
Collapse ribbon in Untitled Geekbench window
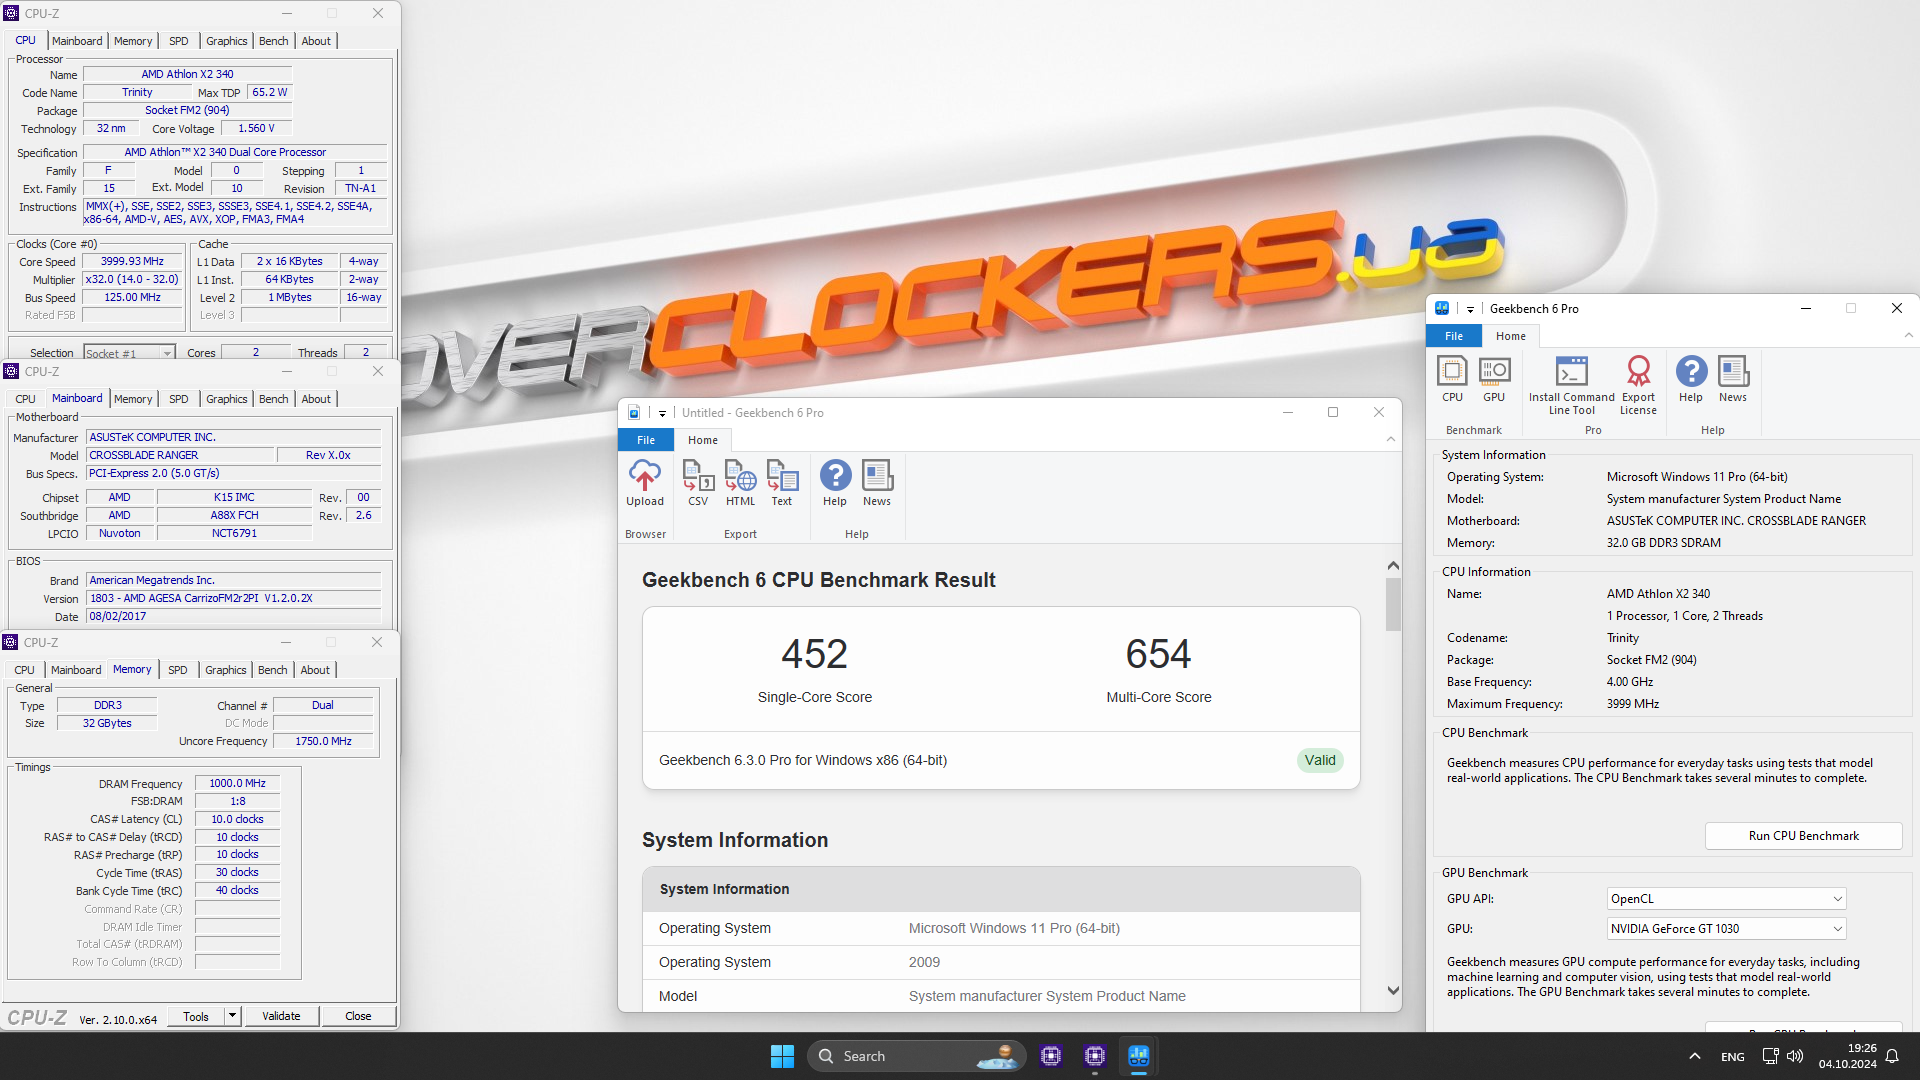coord(1391,439)
